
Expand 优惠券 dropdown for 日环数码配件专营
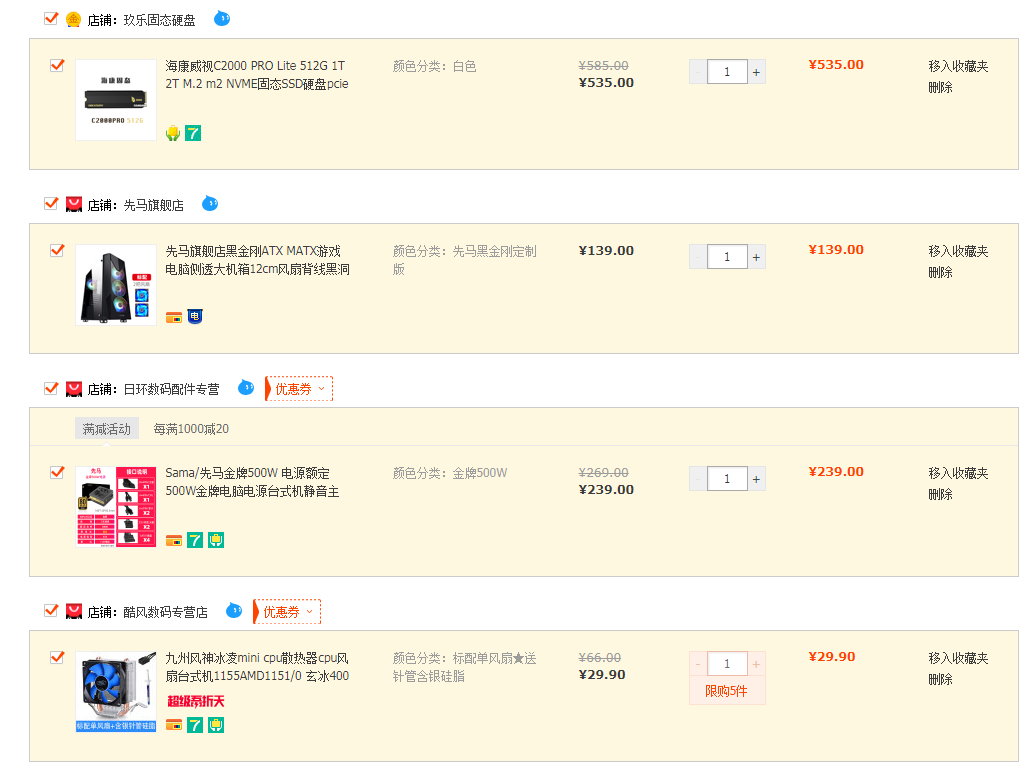(300, 389)
